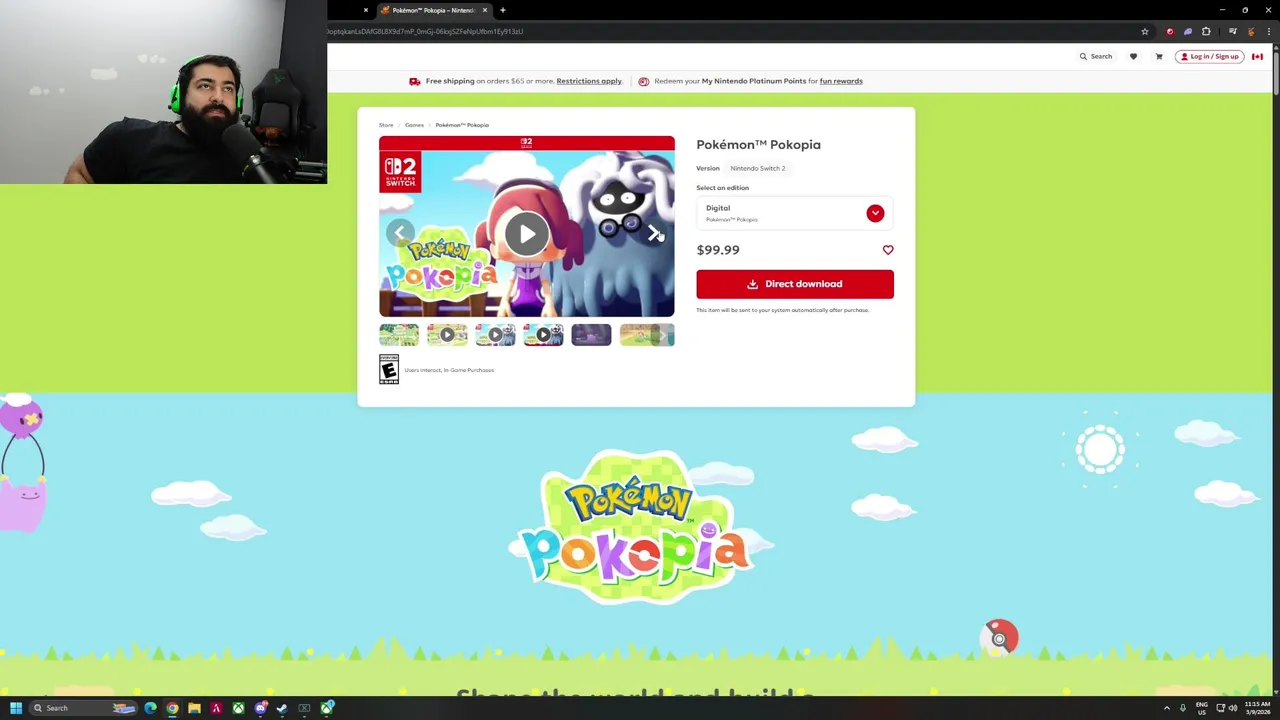Open Restrictions apply link in banner

(x=589, y=81)
